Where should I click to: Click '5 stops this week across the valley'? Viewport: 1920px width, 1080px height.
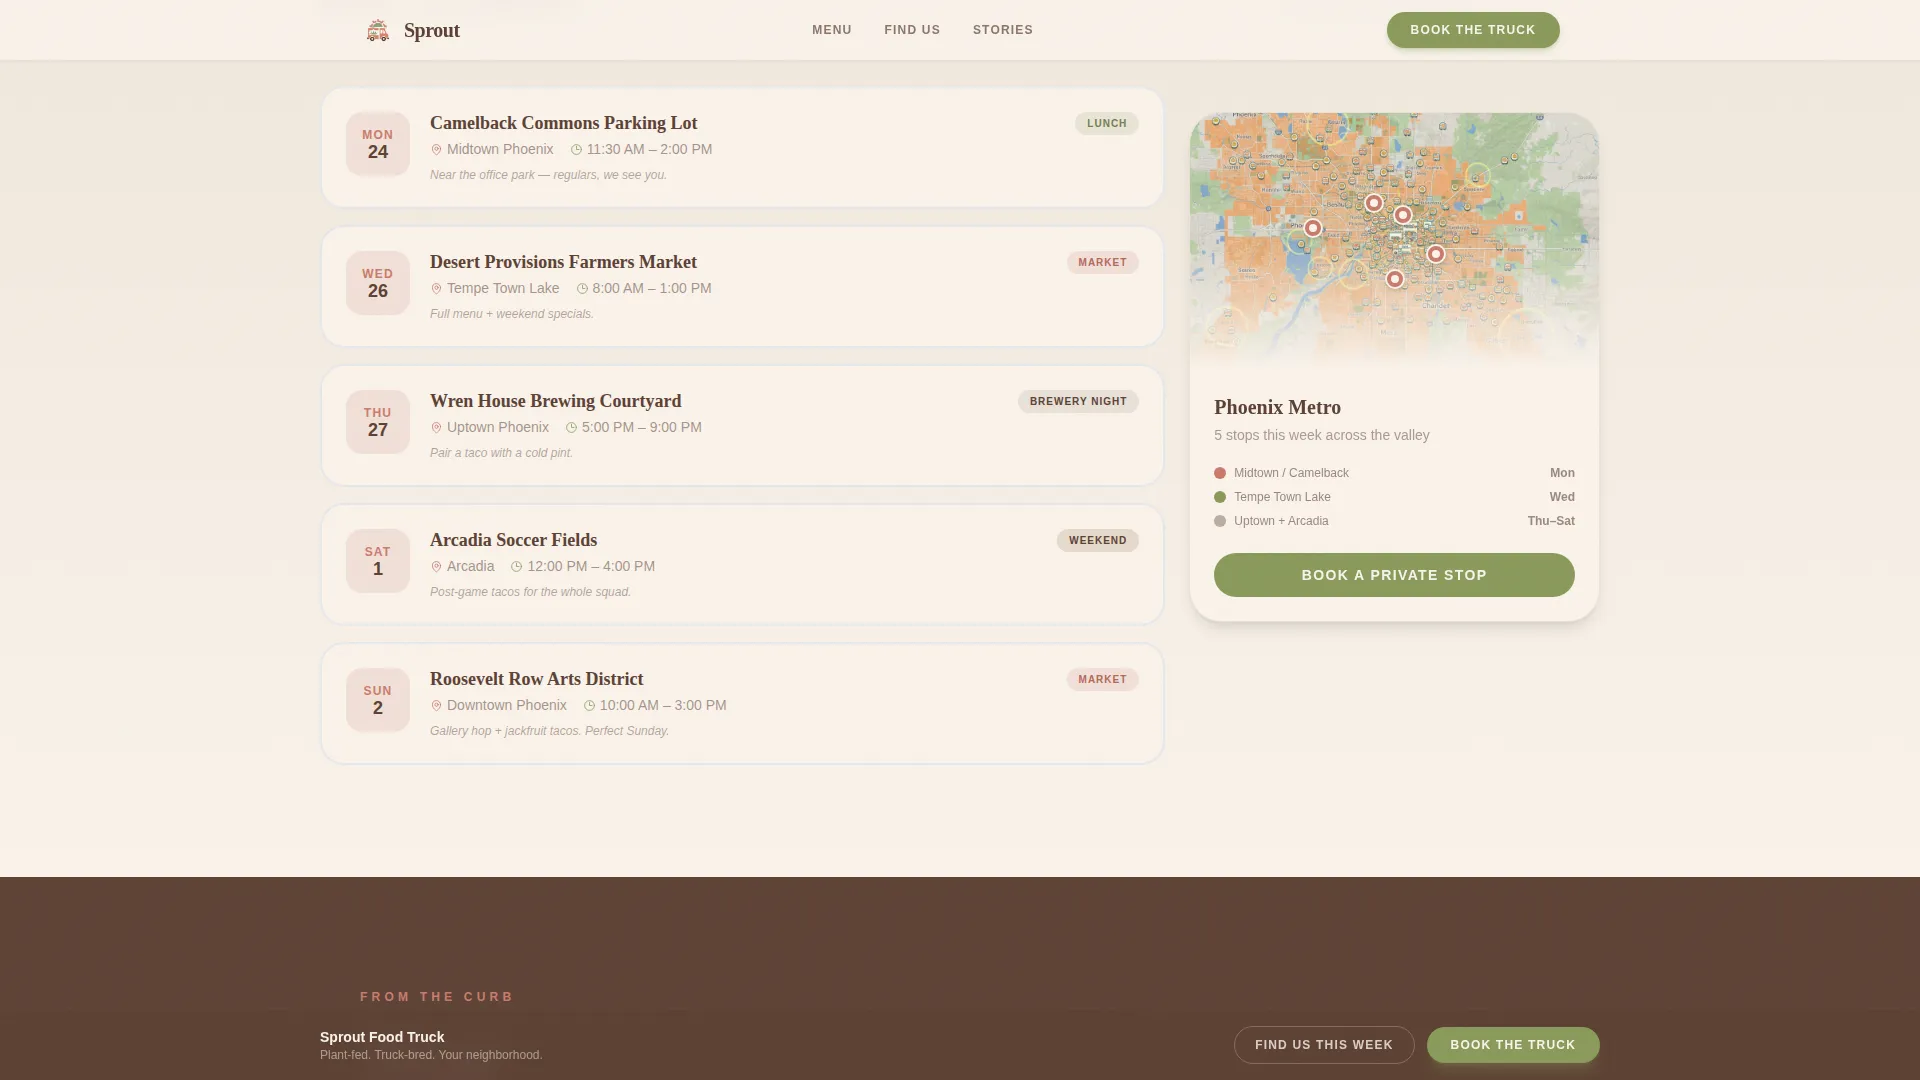pos(1322,435)
